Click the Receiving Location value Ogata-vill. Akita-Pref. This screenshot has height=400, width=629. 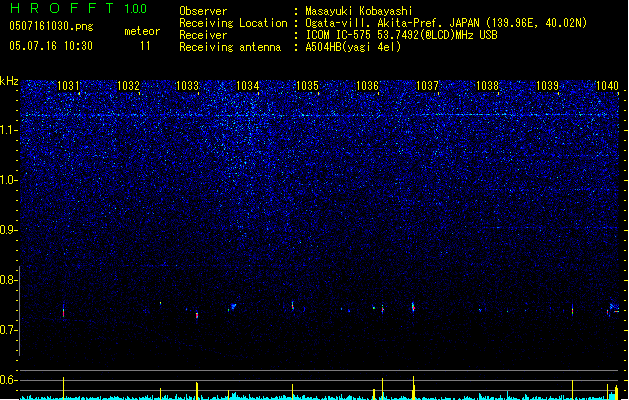(x=372, y=23)
